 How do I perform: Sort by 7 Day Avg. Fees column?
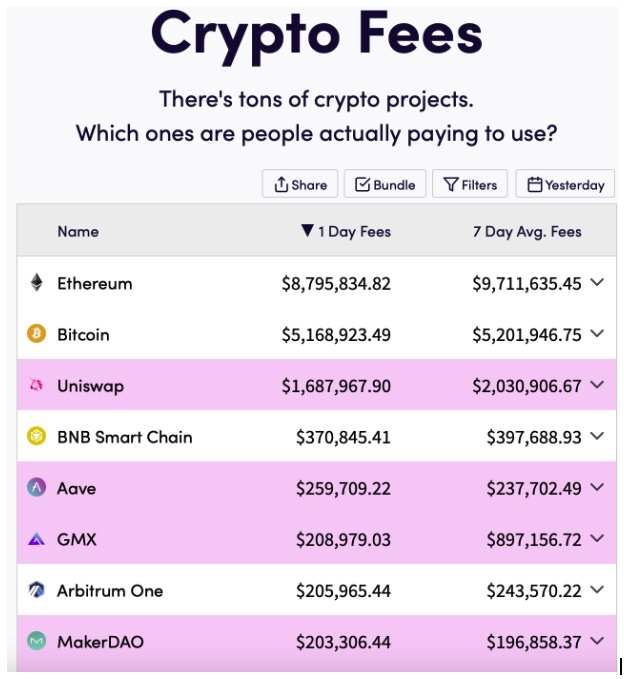pyautogui.click(x=527, y=232)
